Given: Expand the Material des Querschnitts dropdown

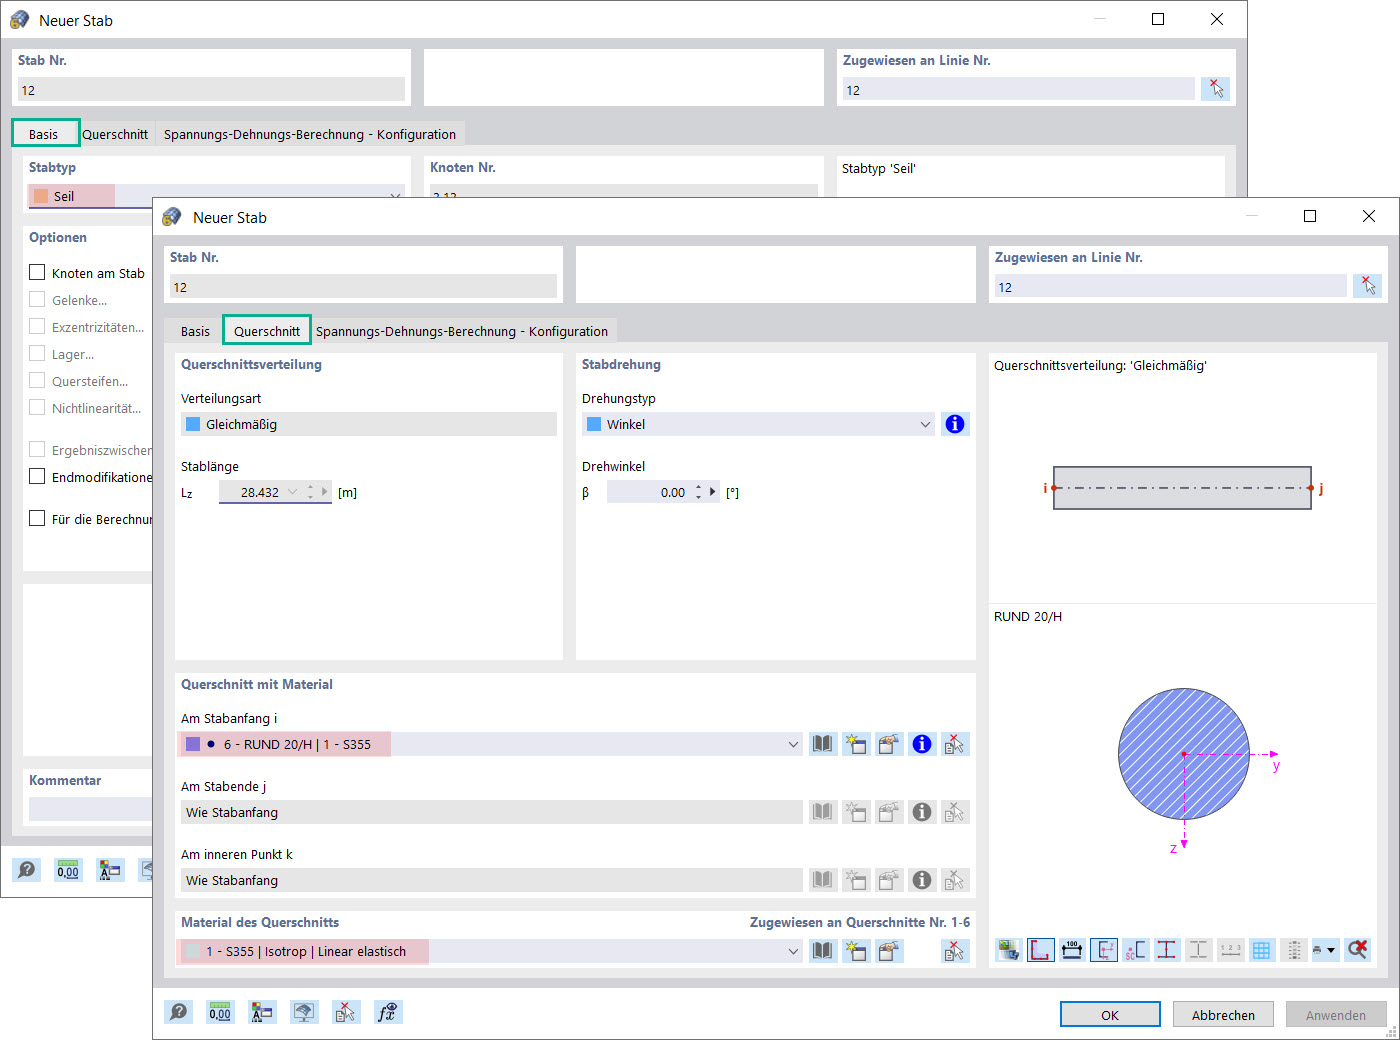Looking at the screenshot, I should [793, 951].
